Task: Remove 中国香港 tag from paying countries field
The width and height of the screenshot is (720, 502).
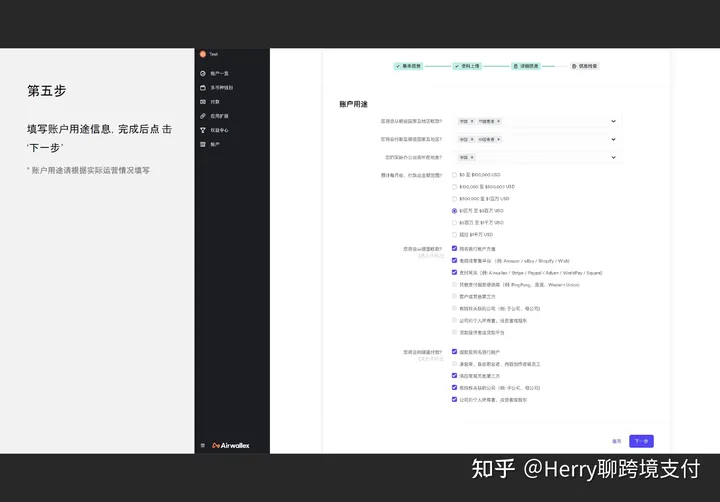Action: pyautogui.click(x=499, y=139)
